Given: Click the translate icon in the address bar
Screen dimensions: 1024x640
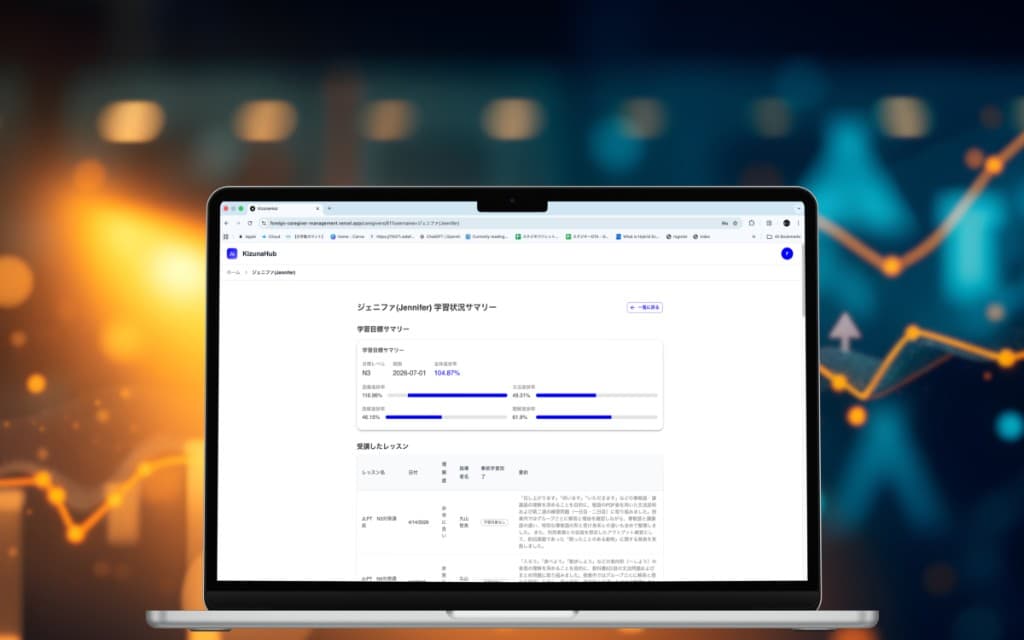Looking at the screenshot, I should tap(725, 223).
